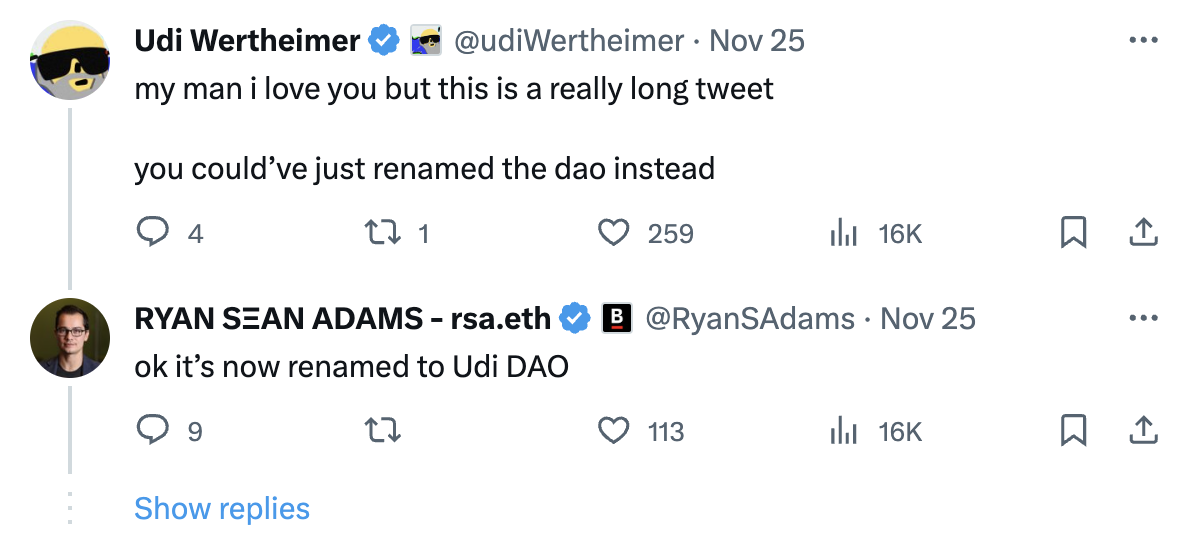The width and height of the screenshot is (1190, 540).
Task: Share Ryan Sean Adams' tweet
Action: pyautogui.click(x=1143, y=431)
